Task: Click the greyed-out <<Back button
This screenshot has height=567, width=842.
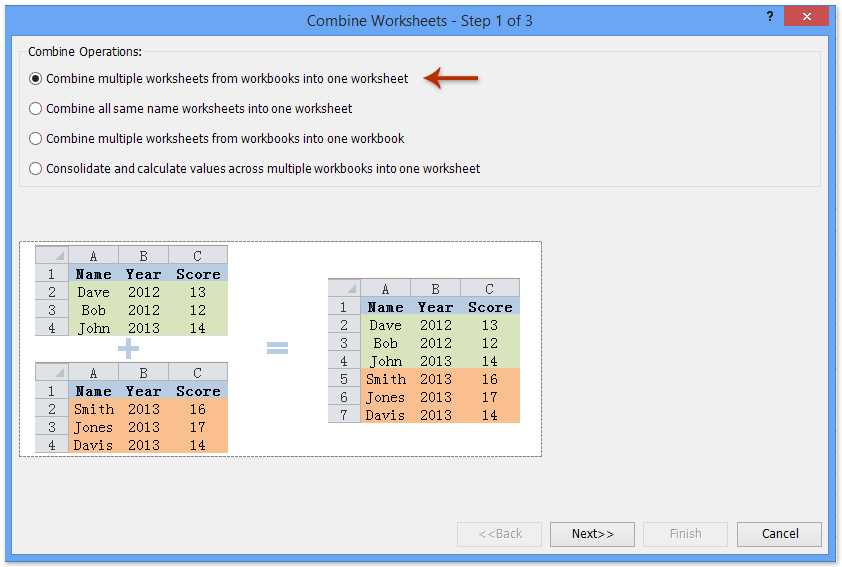Action: click(x=499, y=534)
